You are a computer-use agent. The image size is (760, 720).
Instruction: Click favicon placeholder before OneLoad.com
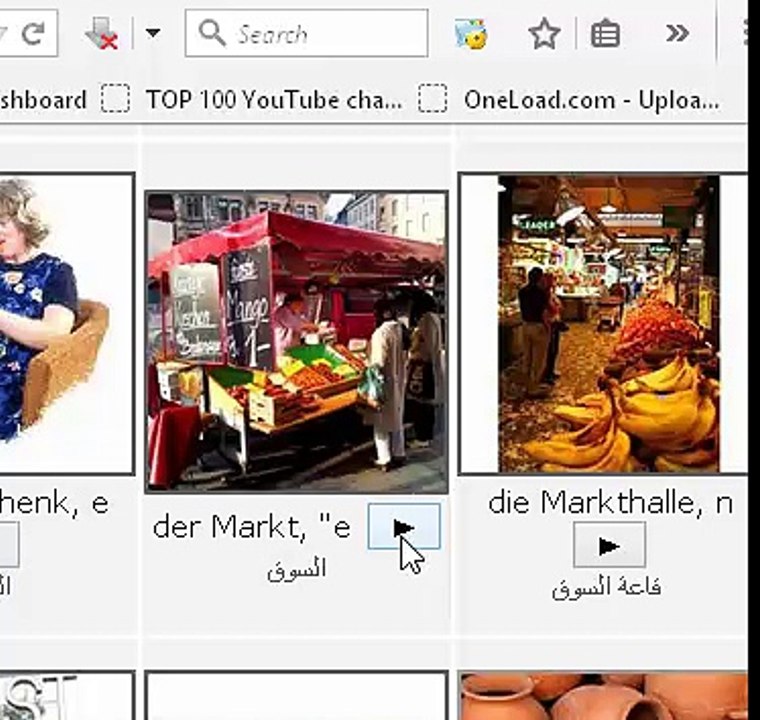tap(432, 98)
